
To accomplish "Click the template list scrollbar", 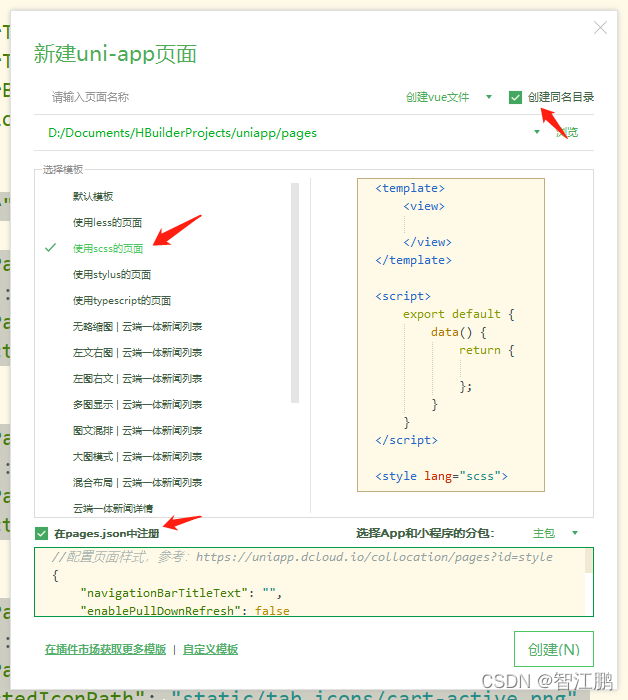I will [295, 292].
